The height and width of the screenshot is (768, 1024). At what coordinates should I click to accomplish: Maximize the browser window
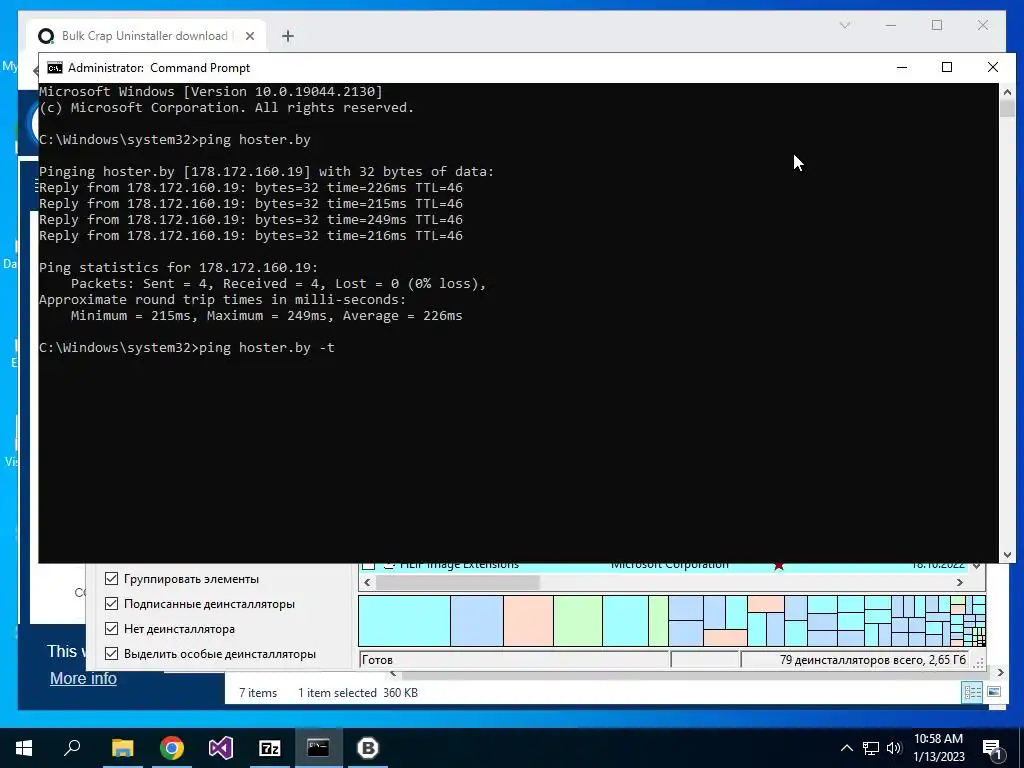pos(937,25)
